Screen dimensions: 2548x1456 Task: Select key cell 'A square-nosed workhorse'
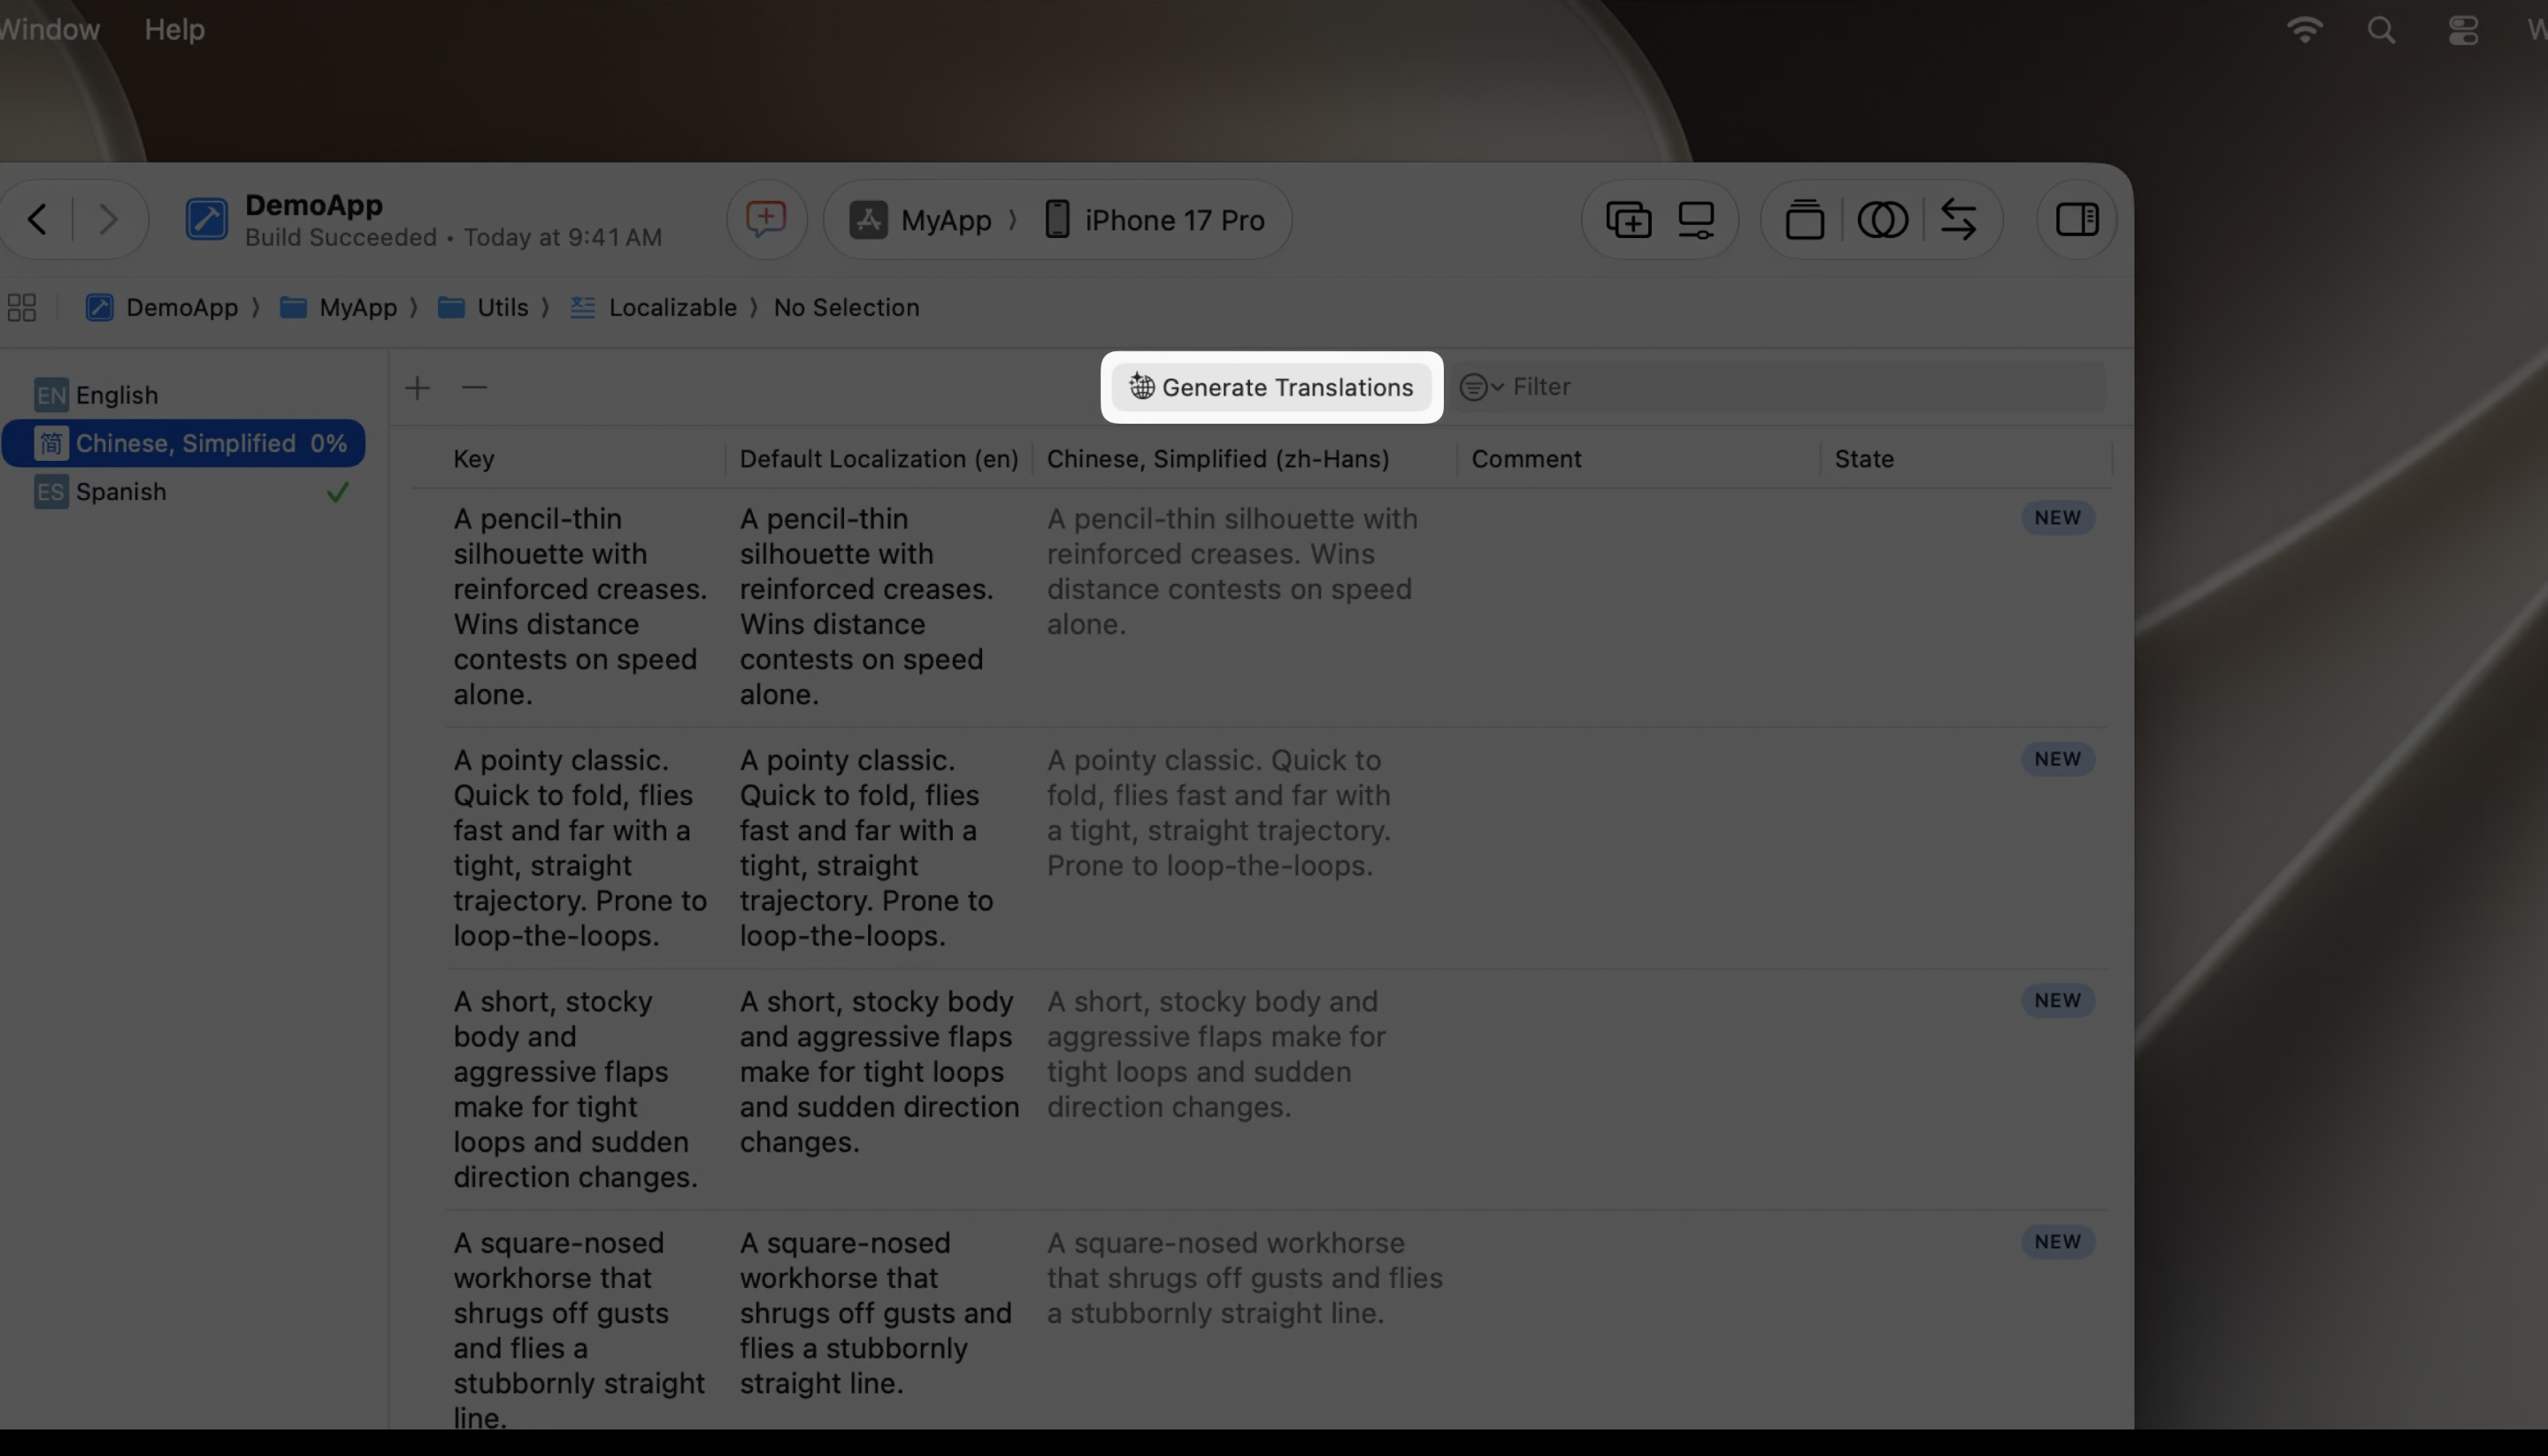[x=579, y=1330]
